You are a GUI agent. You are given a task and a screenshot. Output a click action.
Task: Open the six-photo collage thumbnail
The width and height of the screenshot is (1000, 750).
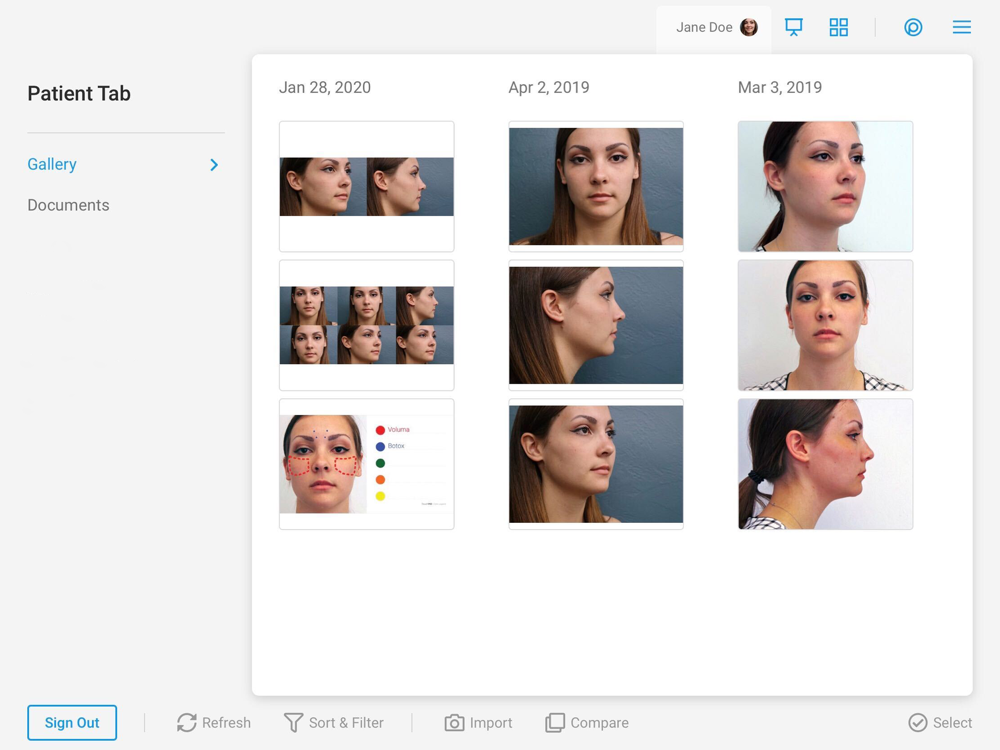(367, 325)
